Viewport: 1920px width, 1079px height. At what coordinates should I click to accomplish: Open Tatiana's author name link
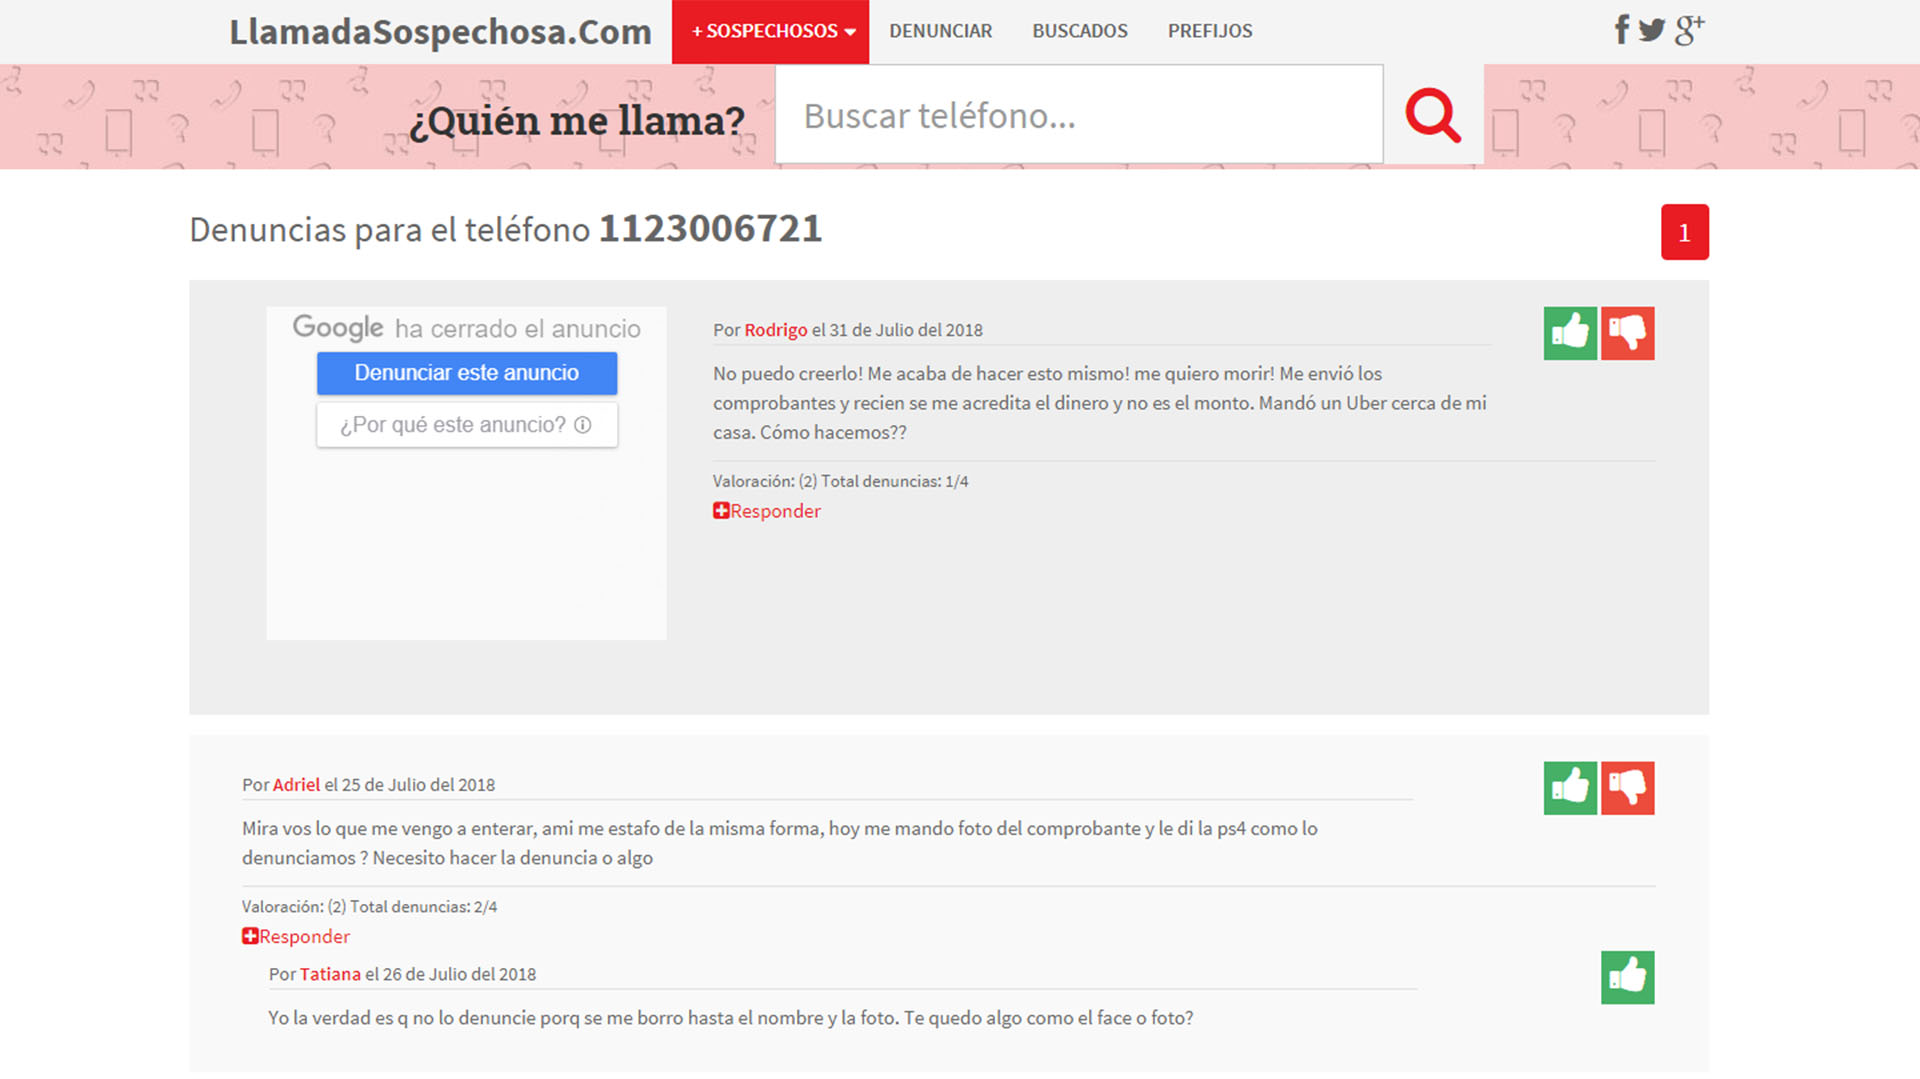tap(330, 974)
